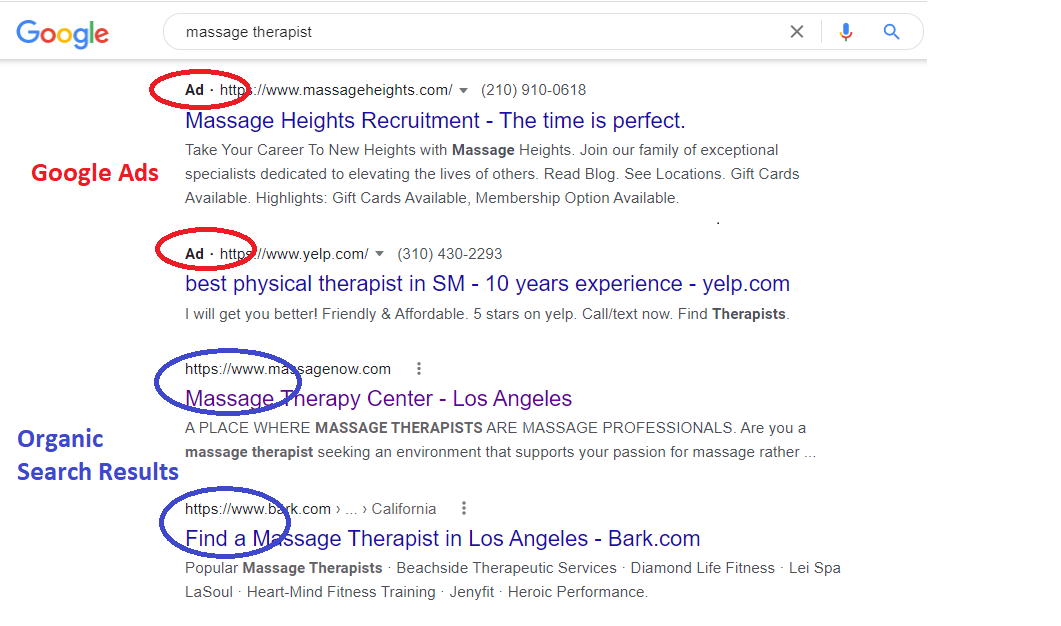Start the search with the magnifying glass icon
The height and width of the screenshot is (626, 1061).
pos(891,31)
